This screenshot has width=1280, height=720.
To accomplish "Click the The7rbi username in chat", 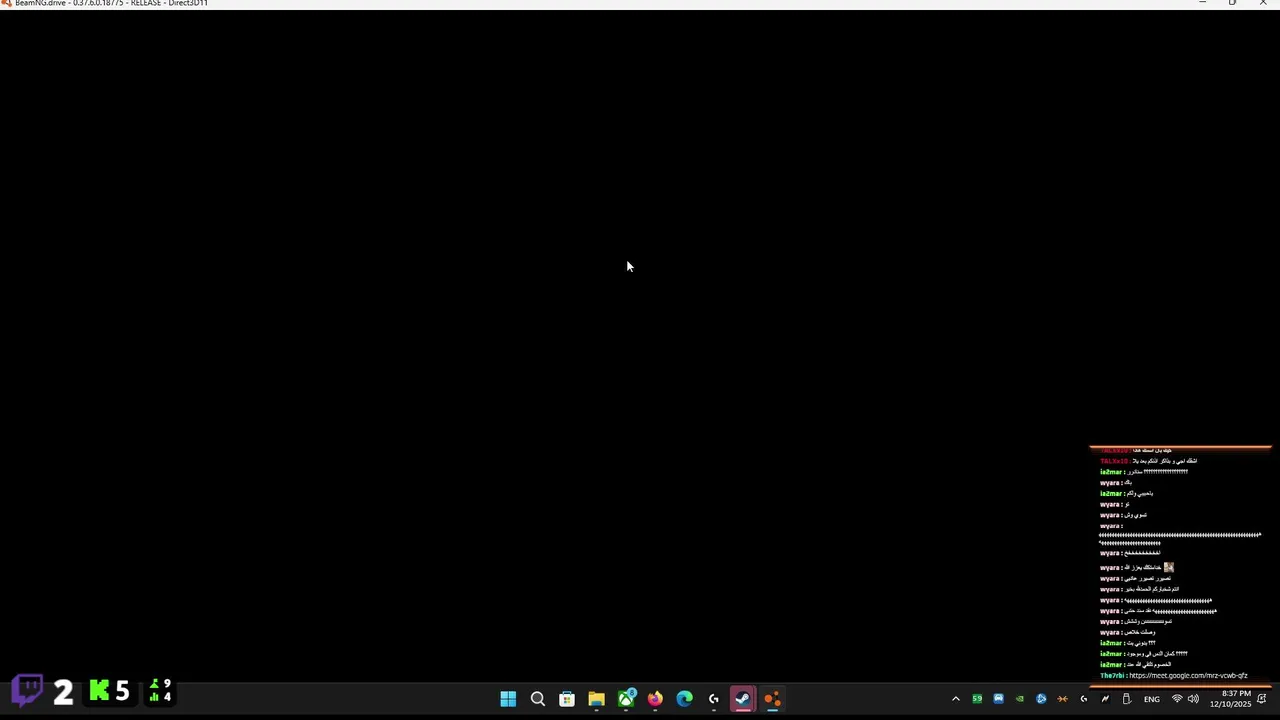I will [1111, 676].
